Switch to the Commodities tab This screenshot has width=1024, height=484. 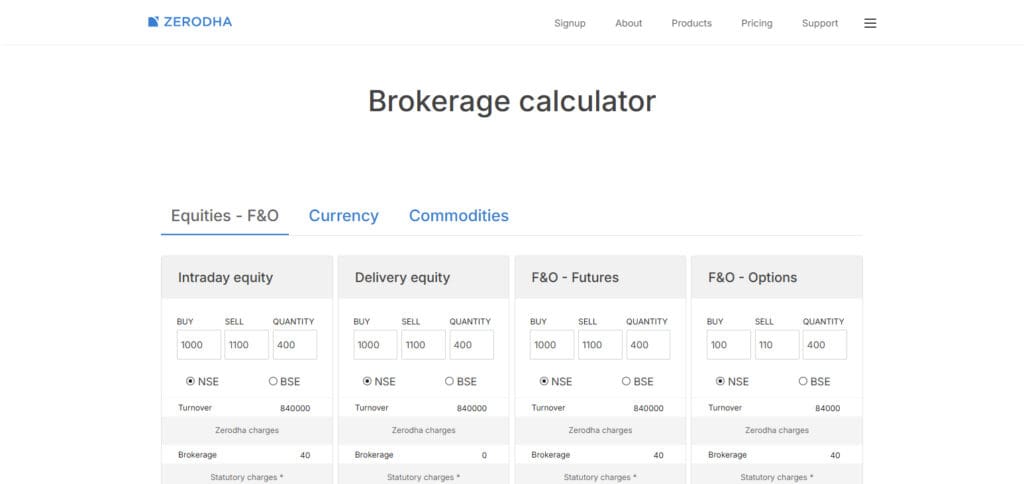[x=458, y=216]
